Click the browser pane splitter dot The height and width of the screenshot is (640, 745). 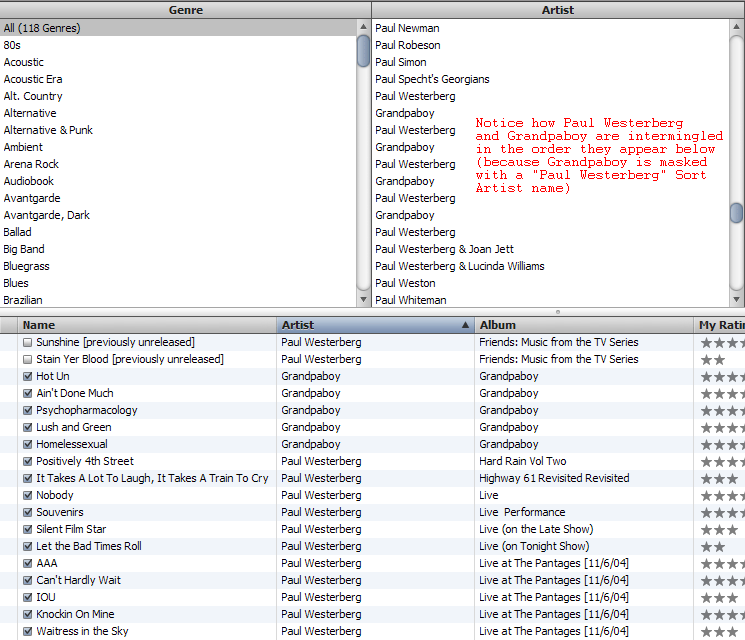point(558,312)
